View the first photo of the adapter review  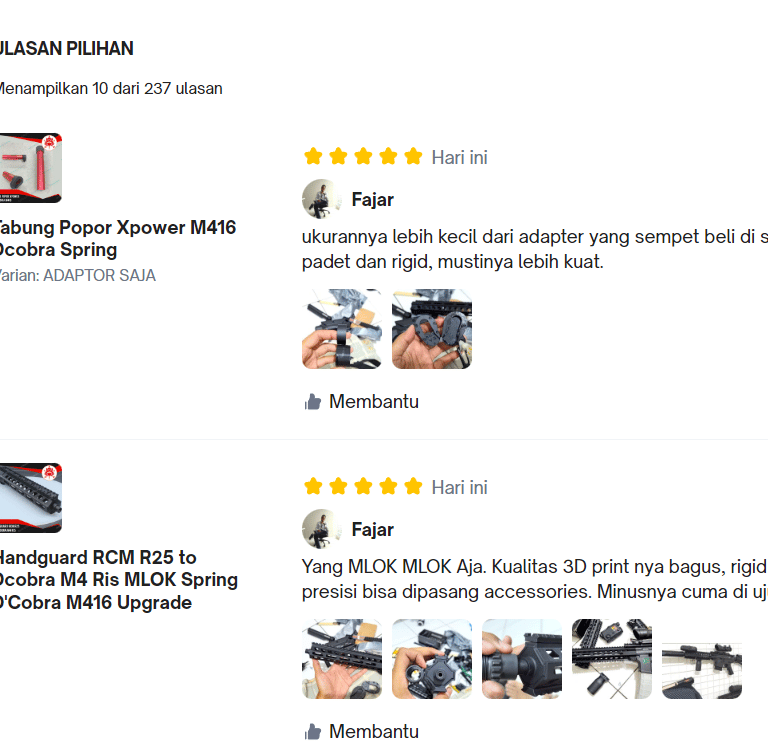click(x=342, y=329)
